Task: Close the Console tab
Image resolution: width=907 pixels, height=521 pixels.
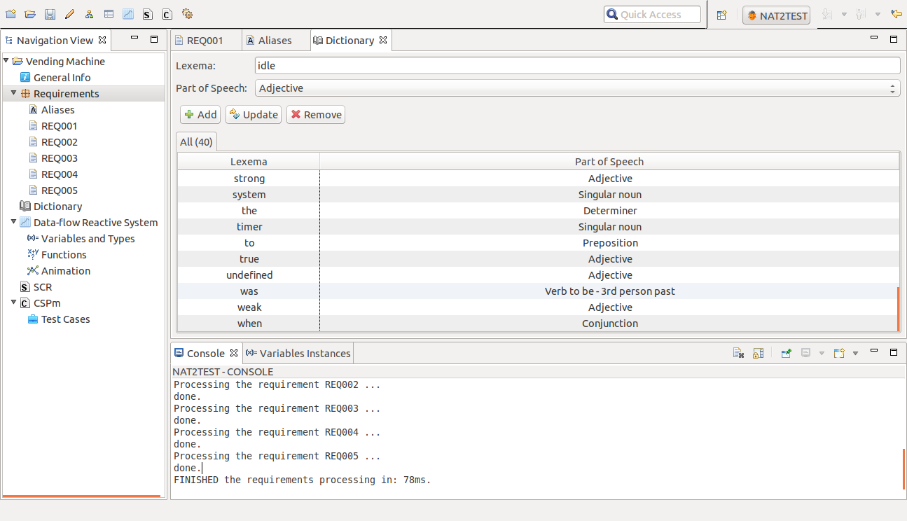Action: tap(234, 353)
